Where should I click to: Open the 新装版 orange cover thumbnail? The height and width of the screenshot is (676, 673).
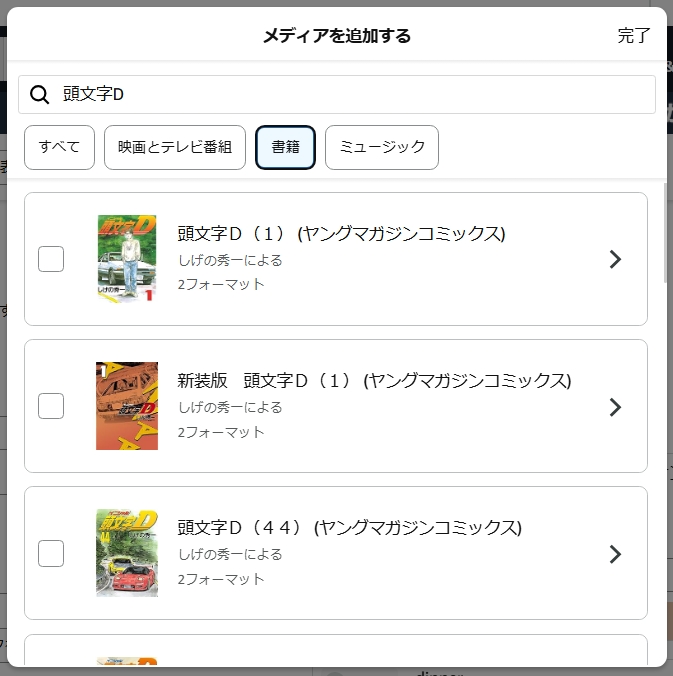coord(127,406)
